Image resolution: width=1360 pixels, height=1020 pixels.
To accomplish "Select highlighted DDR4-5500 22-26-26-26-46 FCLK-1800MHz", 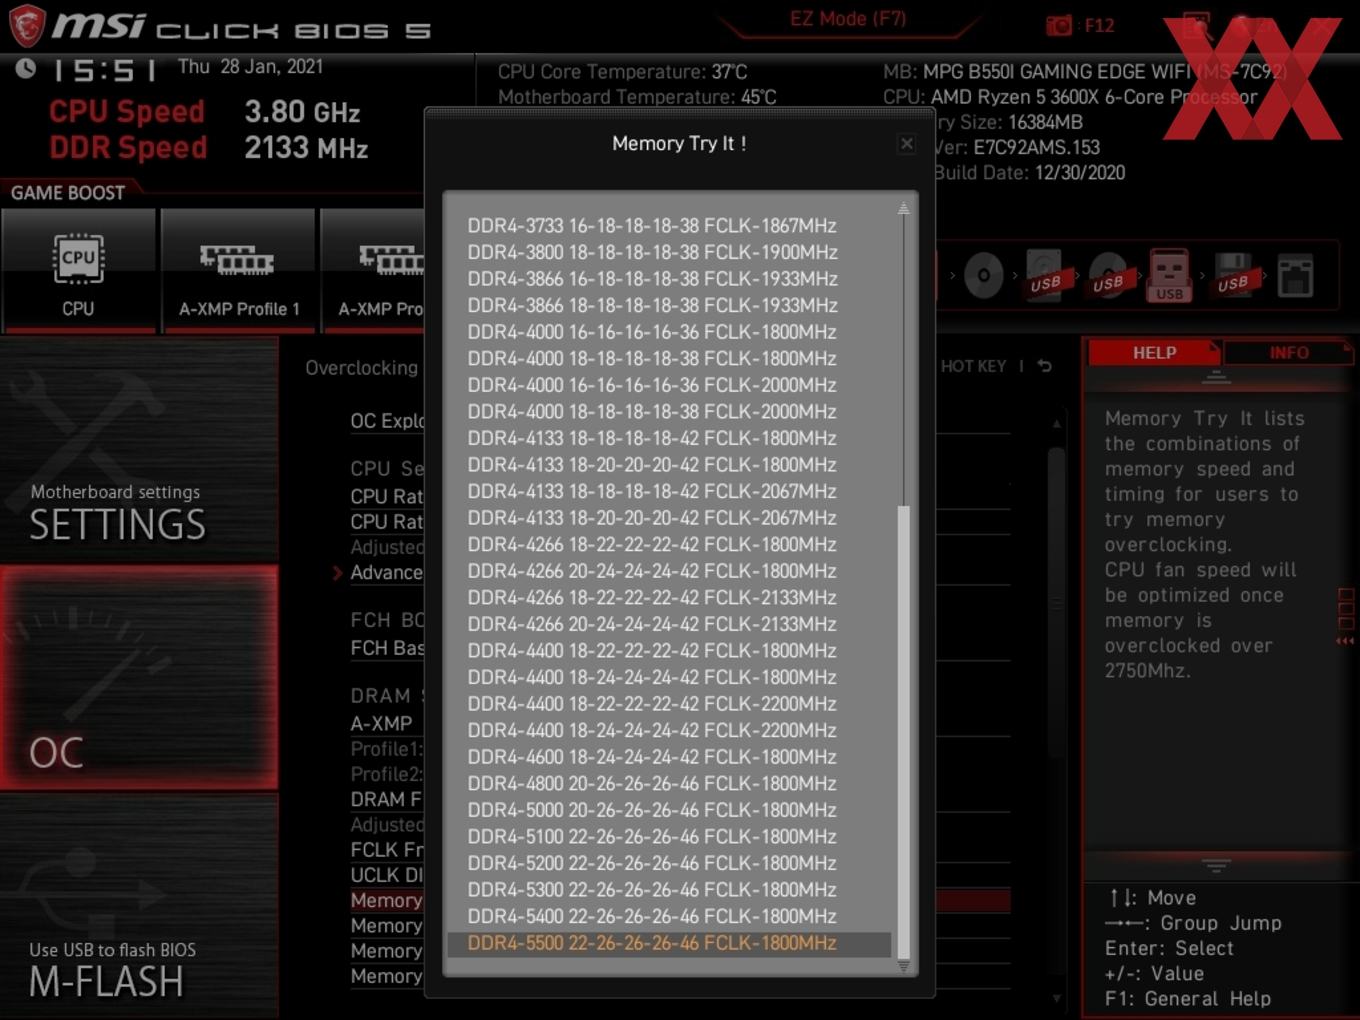I will pos(669,944).
